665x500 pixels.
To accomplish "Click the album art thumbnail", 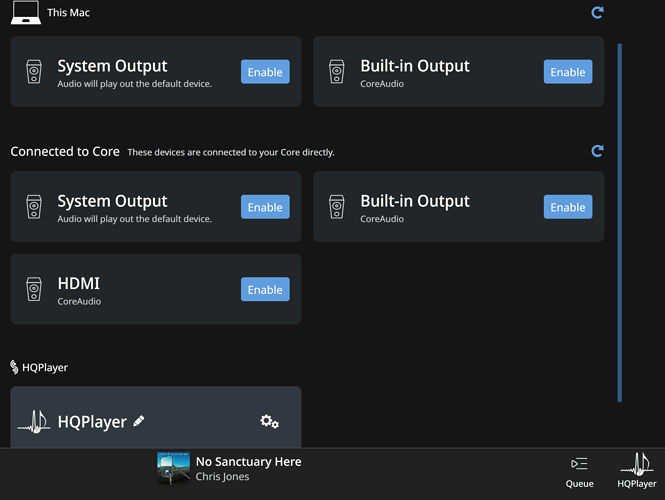I will (x=173, y=468).
